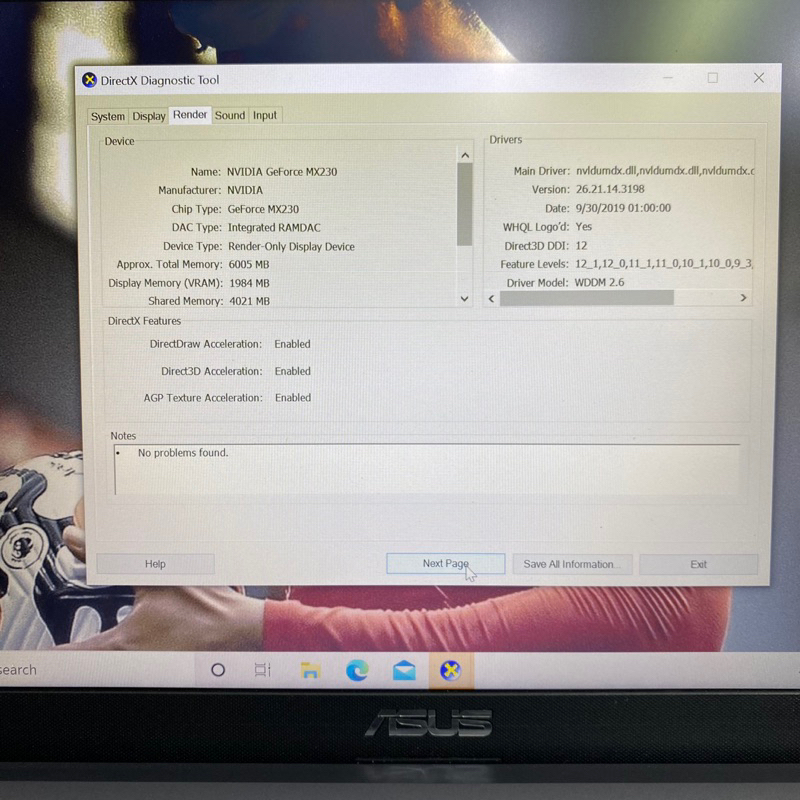The width and height of the screenshot is (800, 800).
Task: Click the Direct3D Acceleration 'Enabled' value
Action: tap(293, 371)
